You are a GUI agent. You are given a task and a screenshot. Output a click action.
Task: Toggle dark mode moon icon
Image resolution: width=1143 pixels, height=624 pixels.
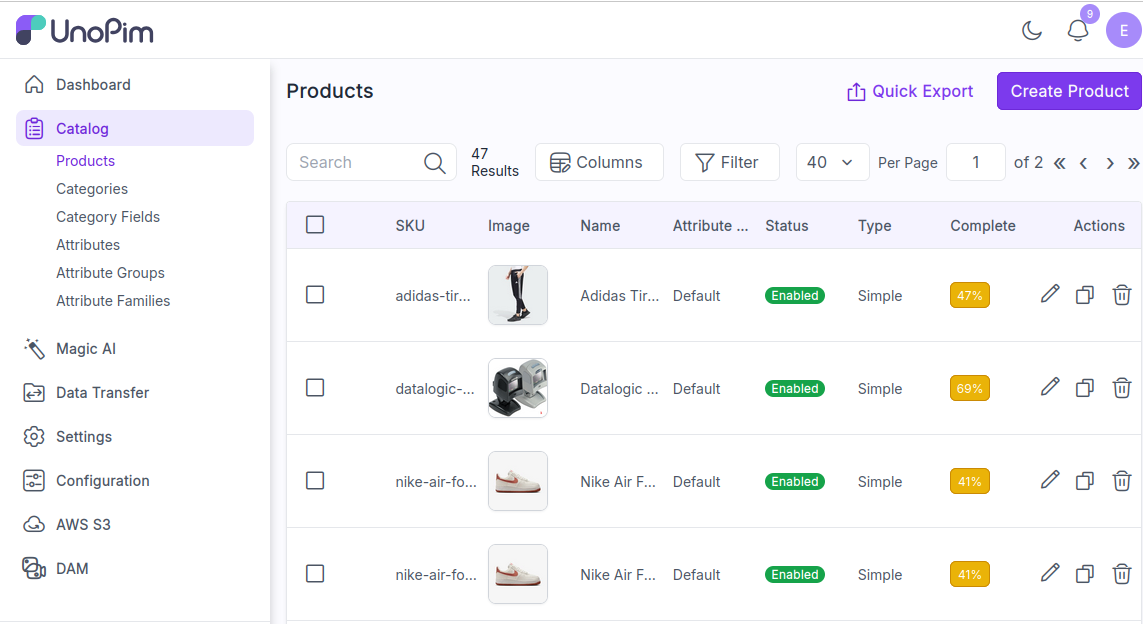(x=1031, y=31)
